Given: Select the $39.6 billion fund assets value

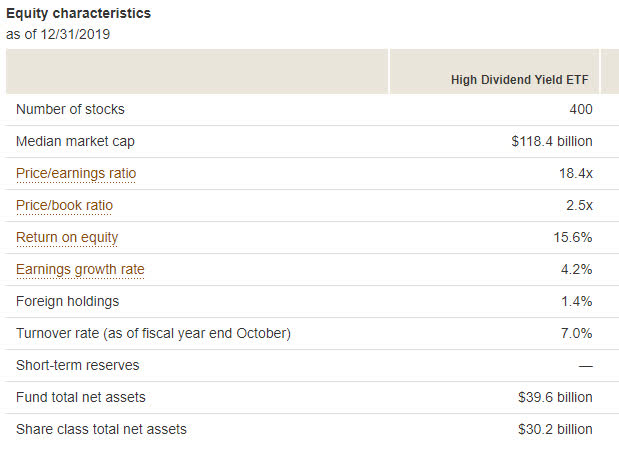Looking at the screenshot, I should [x=555, y=397].
